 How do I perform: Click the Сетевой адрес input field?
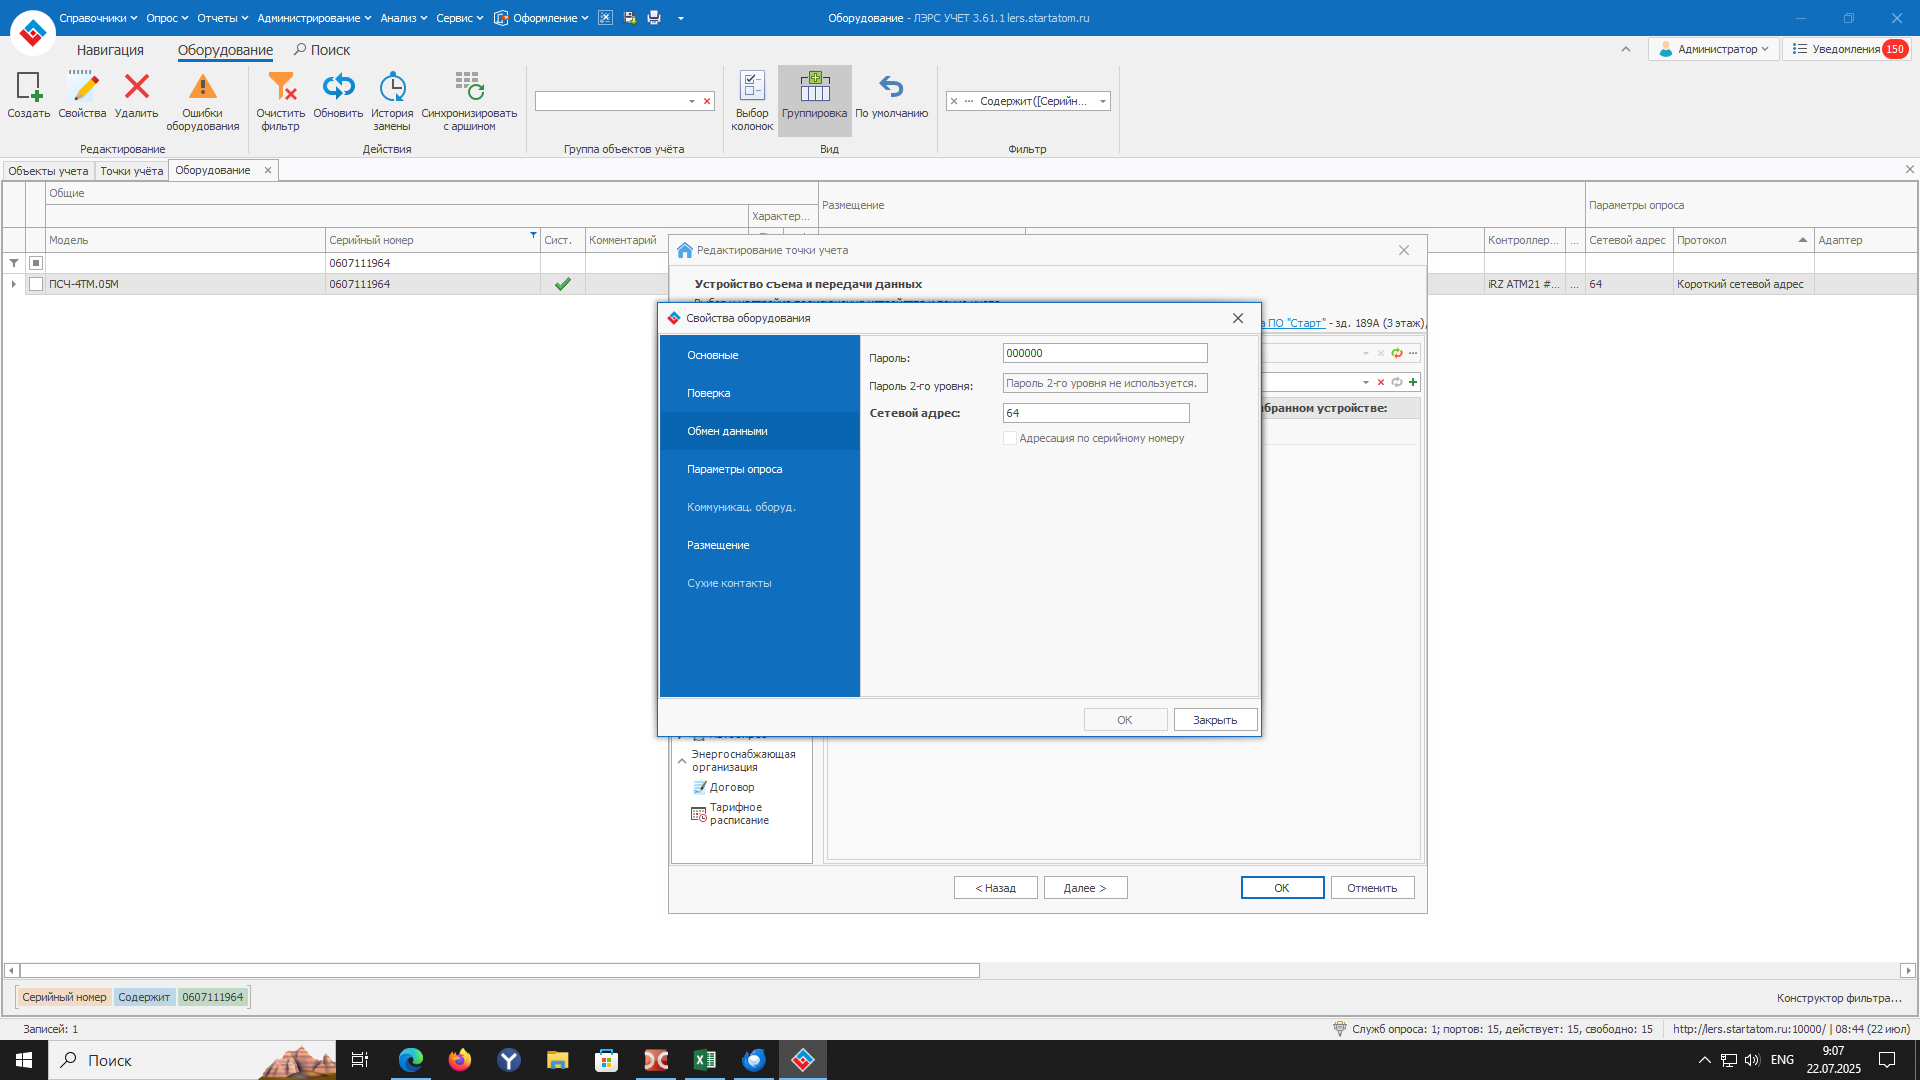[1095, 413]
